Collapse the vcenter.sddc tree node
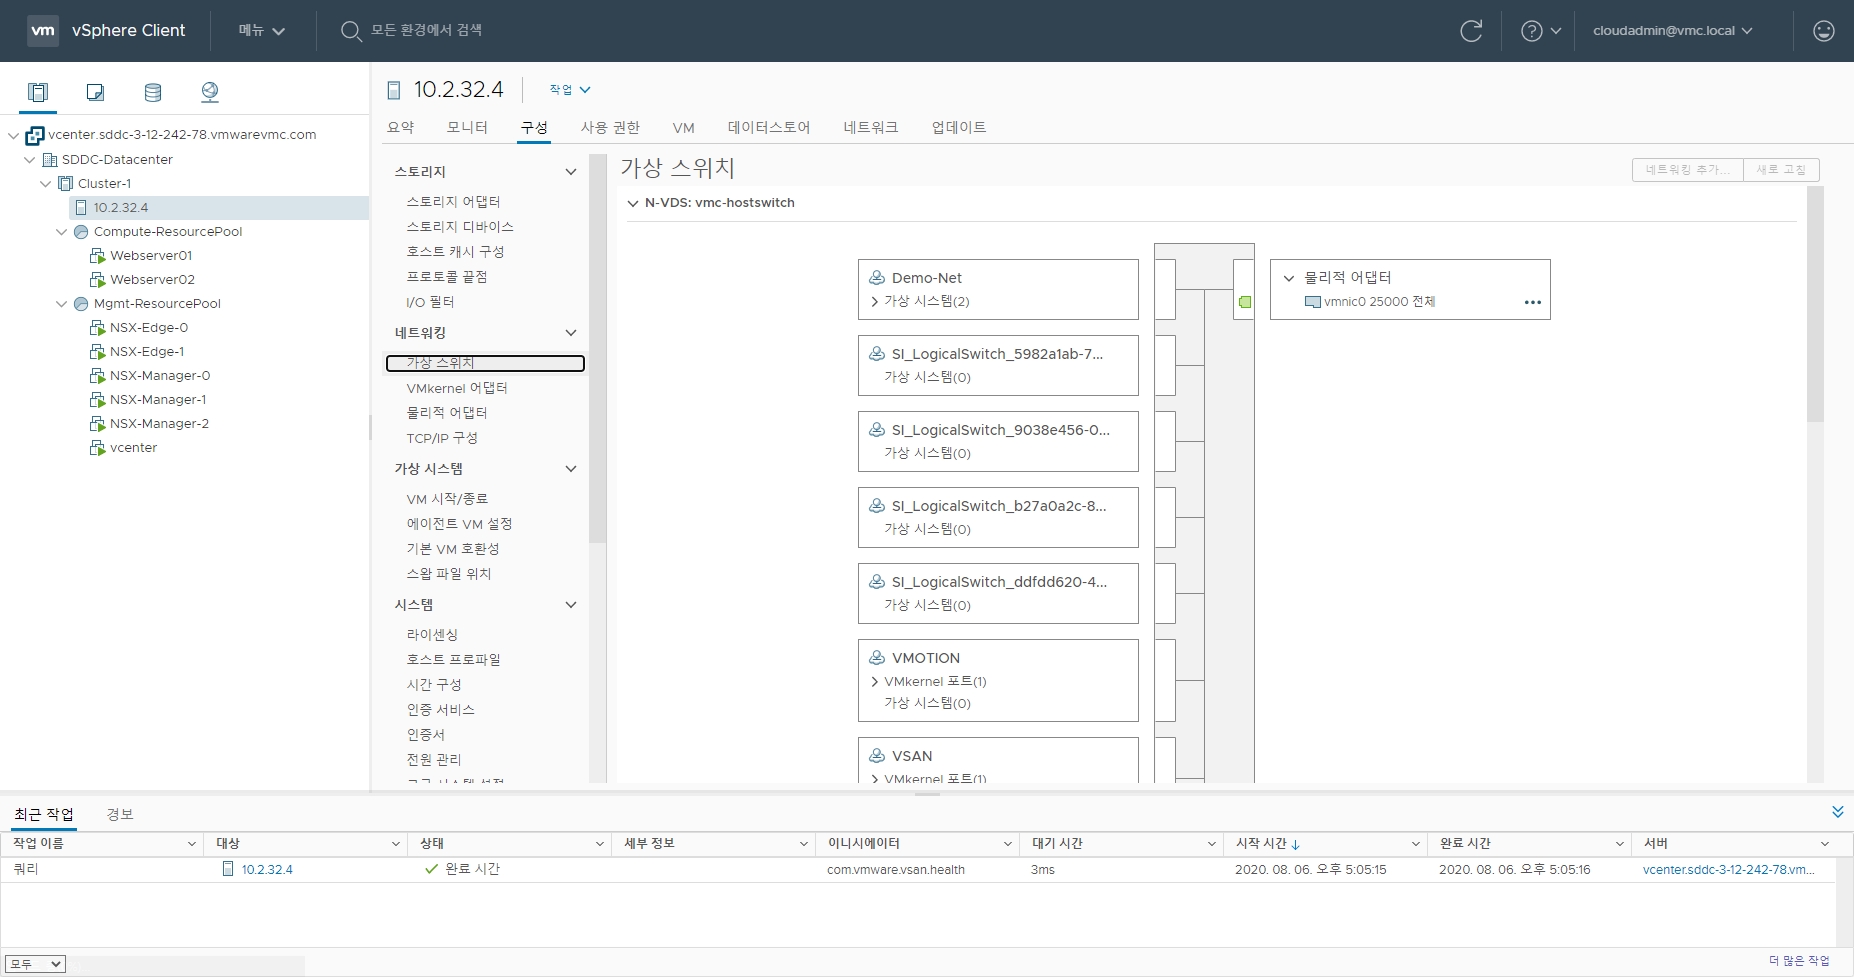1854x977 pixels. (x=13, y=135)
